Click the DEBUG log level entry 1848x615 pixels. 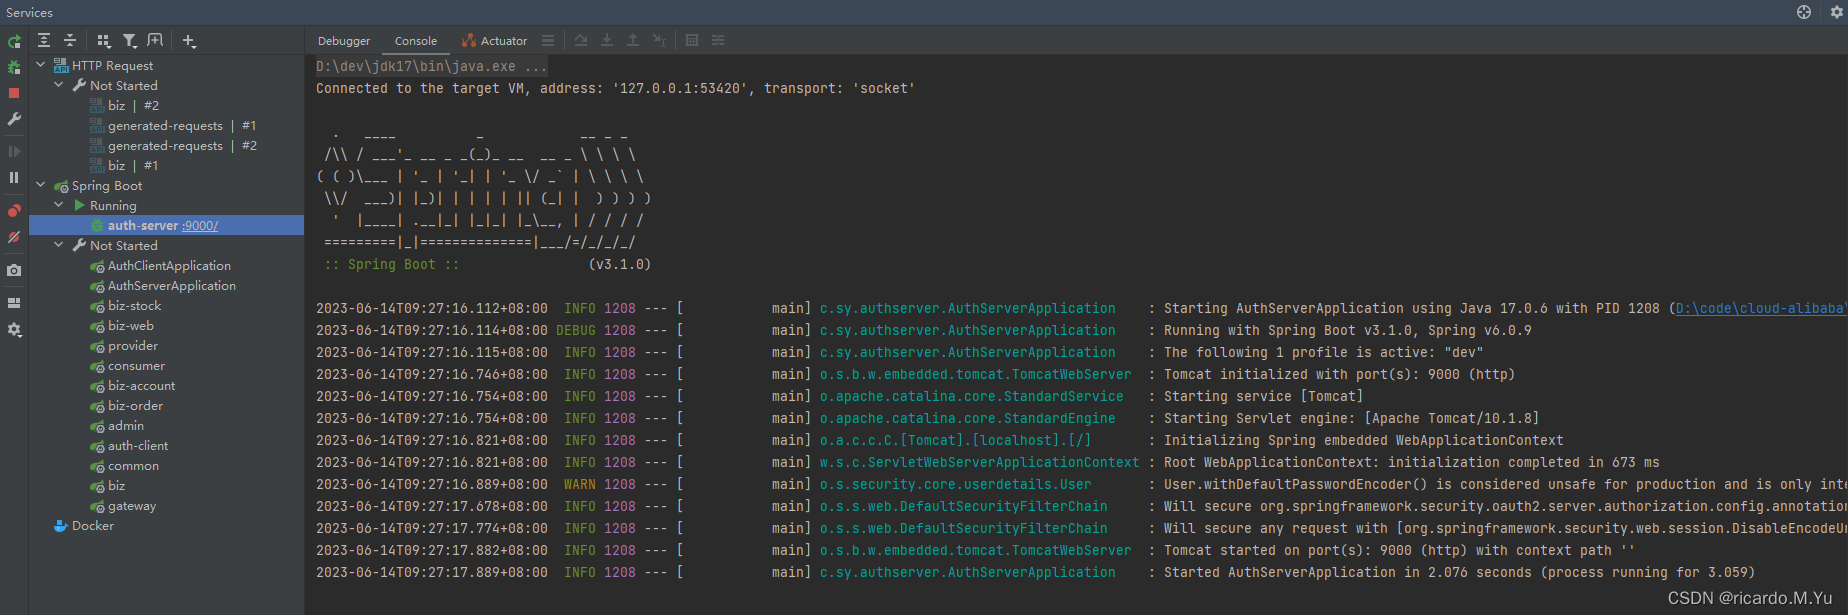(x=576, y=331)
